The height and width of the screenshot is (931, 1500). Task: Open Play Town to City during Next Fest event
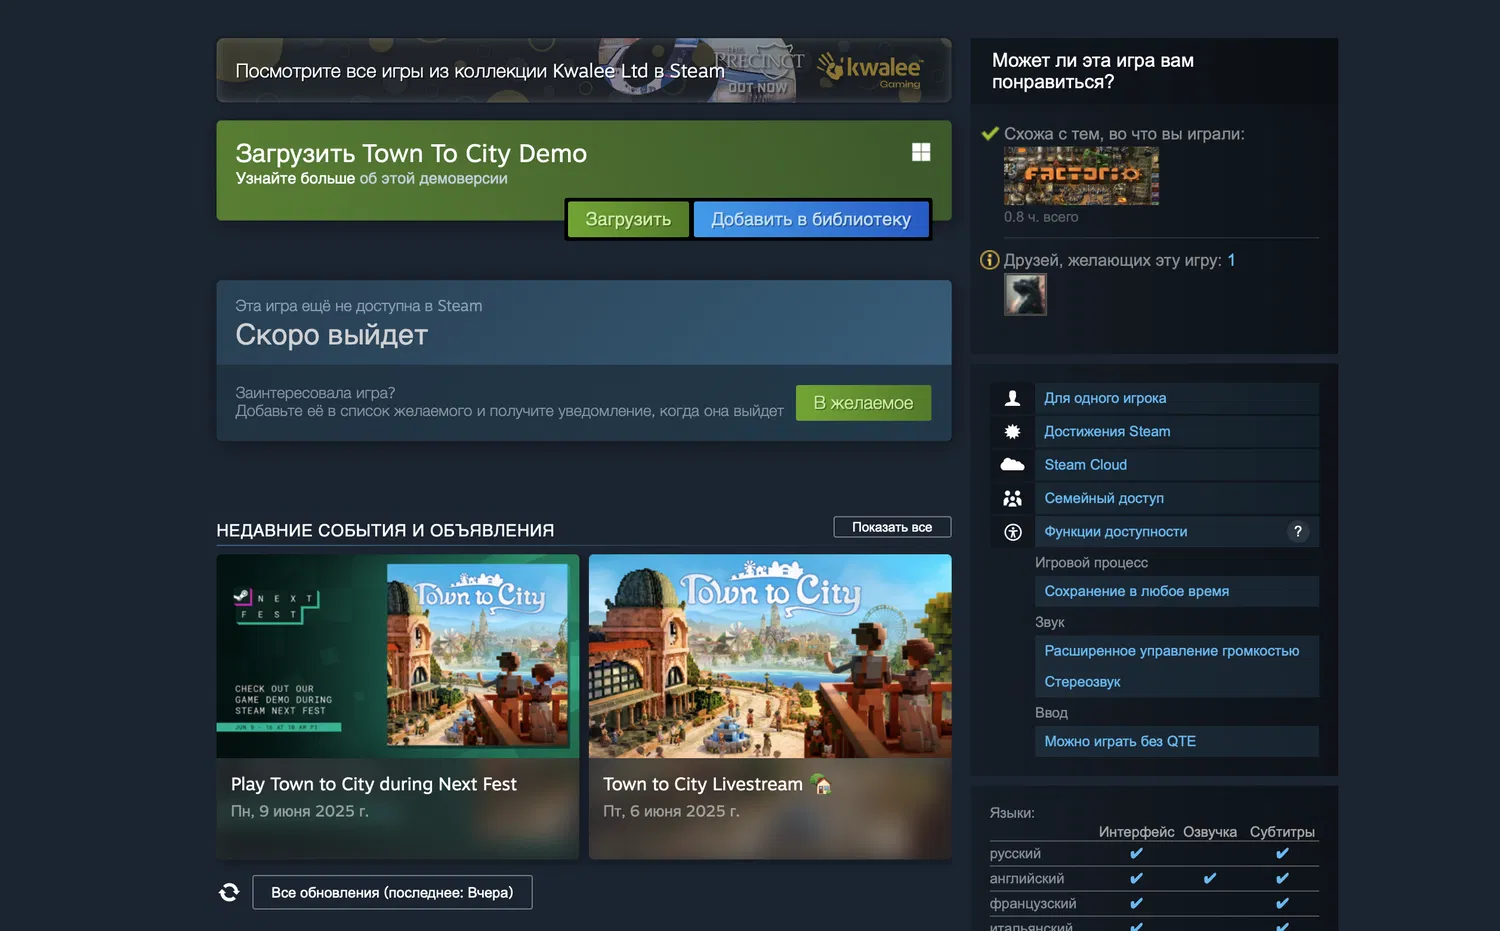pos(398,707)
